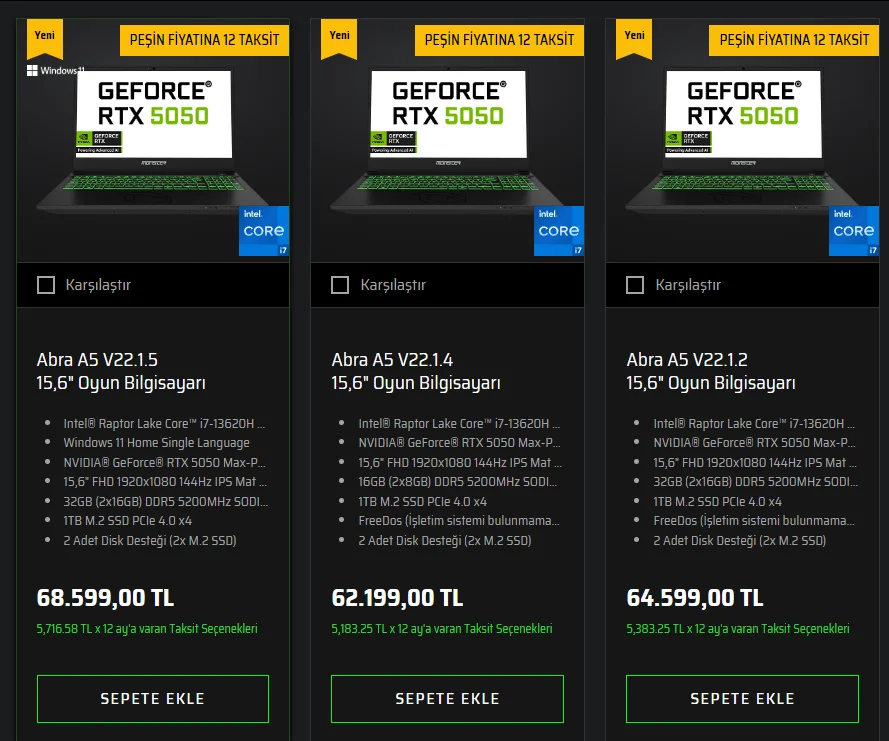
Task: Click Yeni ribbon on Abra A5 V22.1.5 card
Action: point(45,38)
